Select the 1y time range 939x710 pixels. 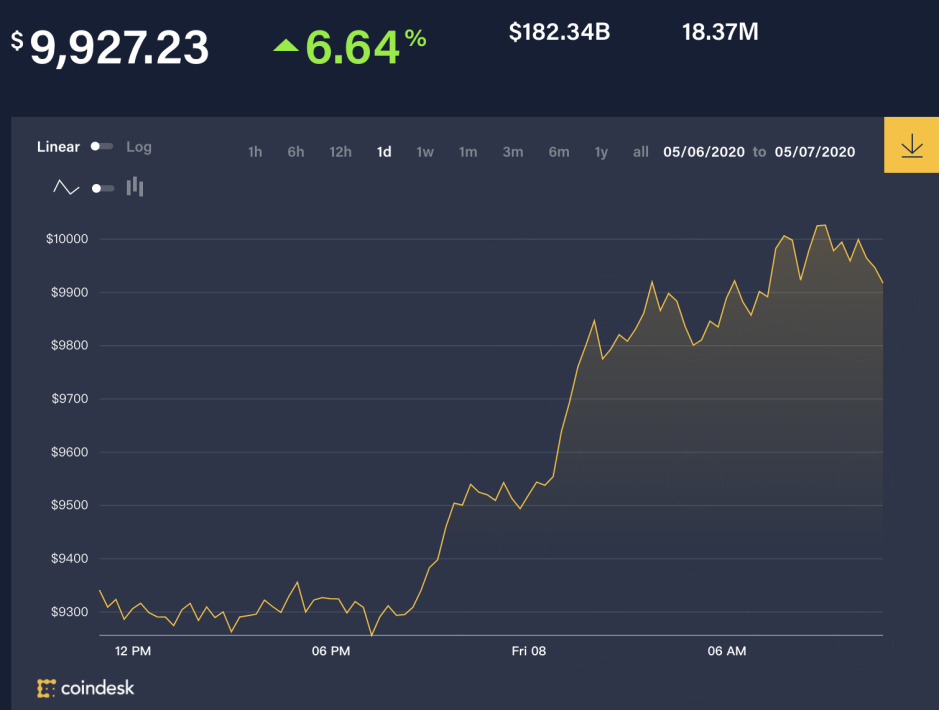(601, 152)
